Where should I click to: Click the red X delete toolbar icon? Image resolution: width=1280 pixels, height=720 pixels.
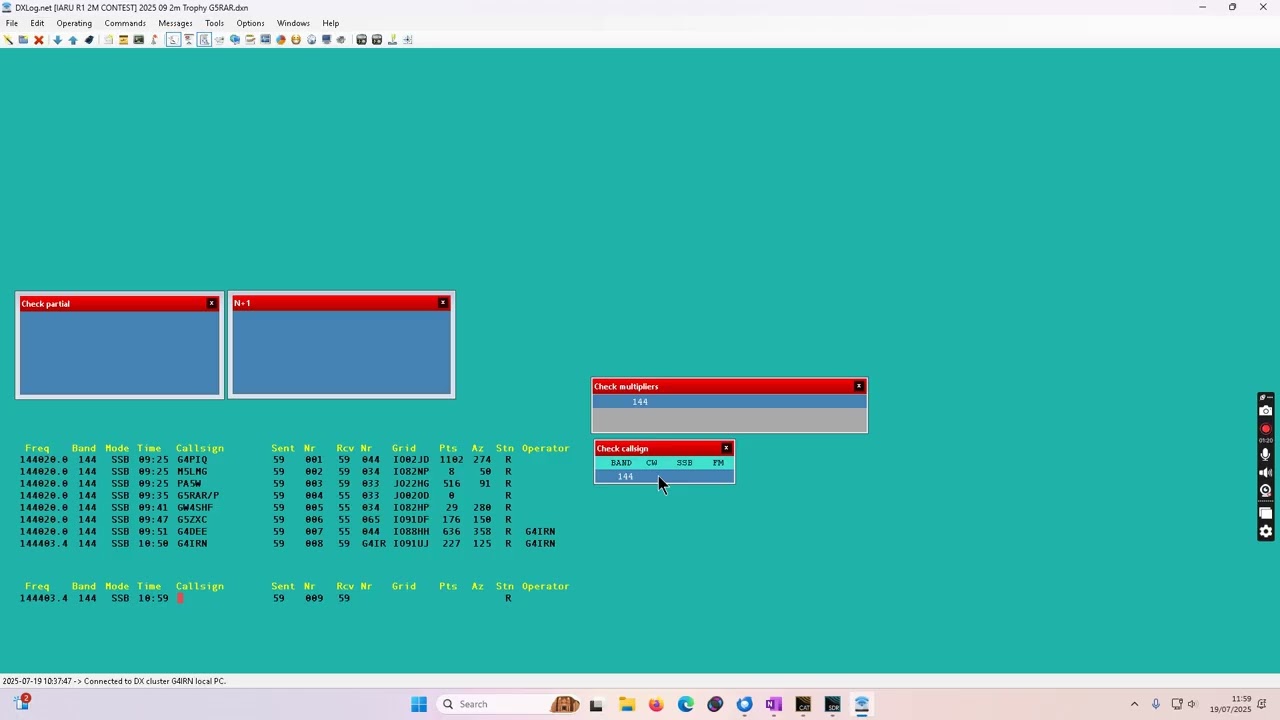pos(39,40)
